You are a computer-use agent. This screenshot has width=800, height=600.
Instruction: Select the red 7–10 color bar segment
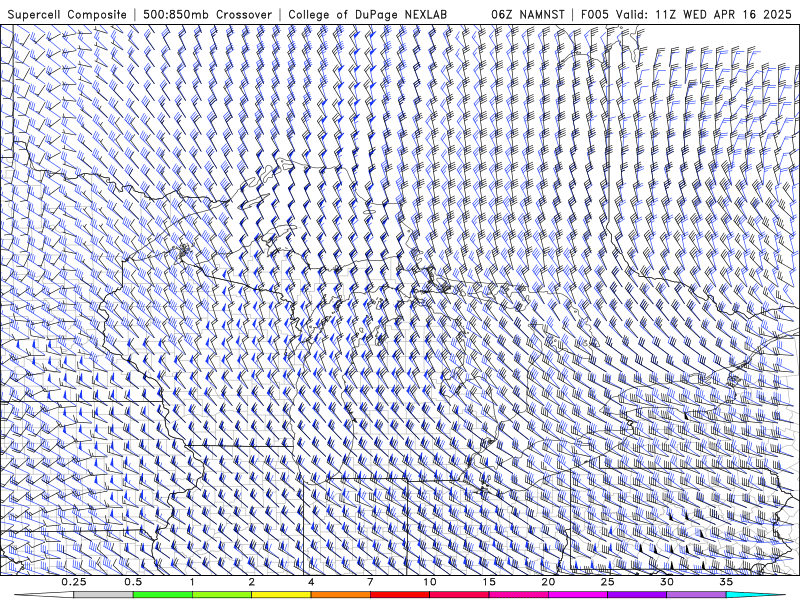pos(399,595)
